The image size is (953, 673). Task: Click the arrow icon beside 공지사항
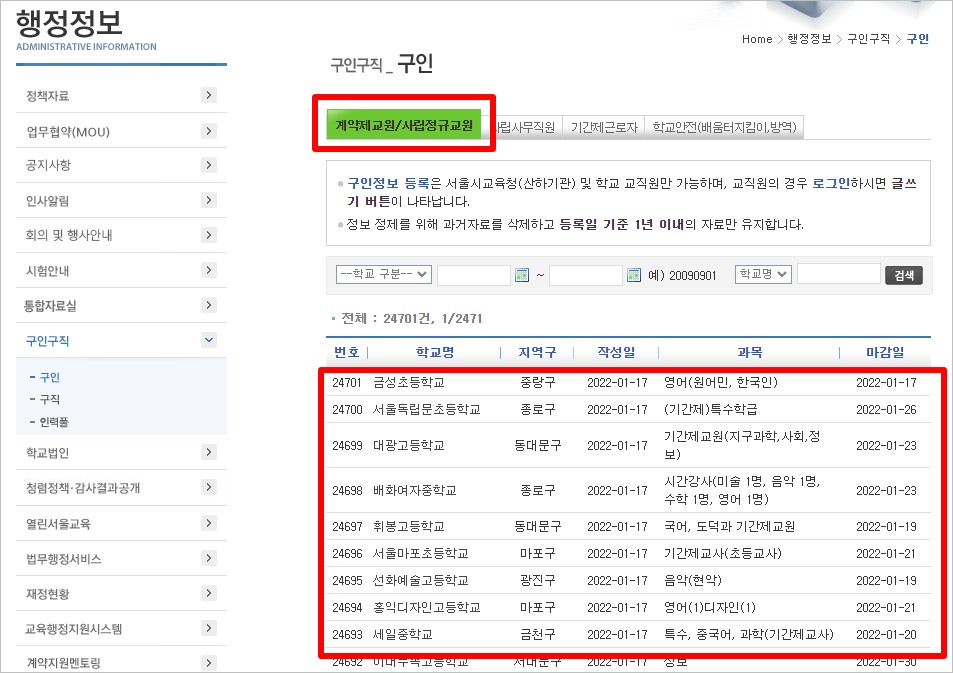click(x=208, y=166)
